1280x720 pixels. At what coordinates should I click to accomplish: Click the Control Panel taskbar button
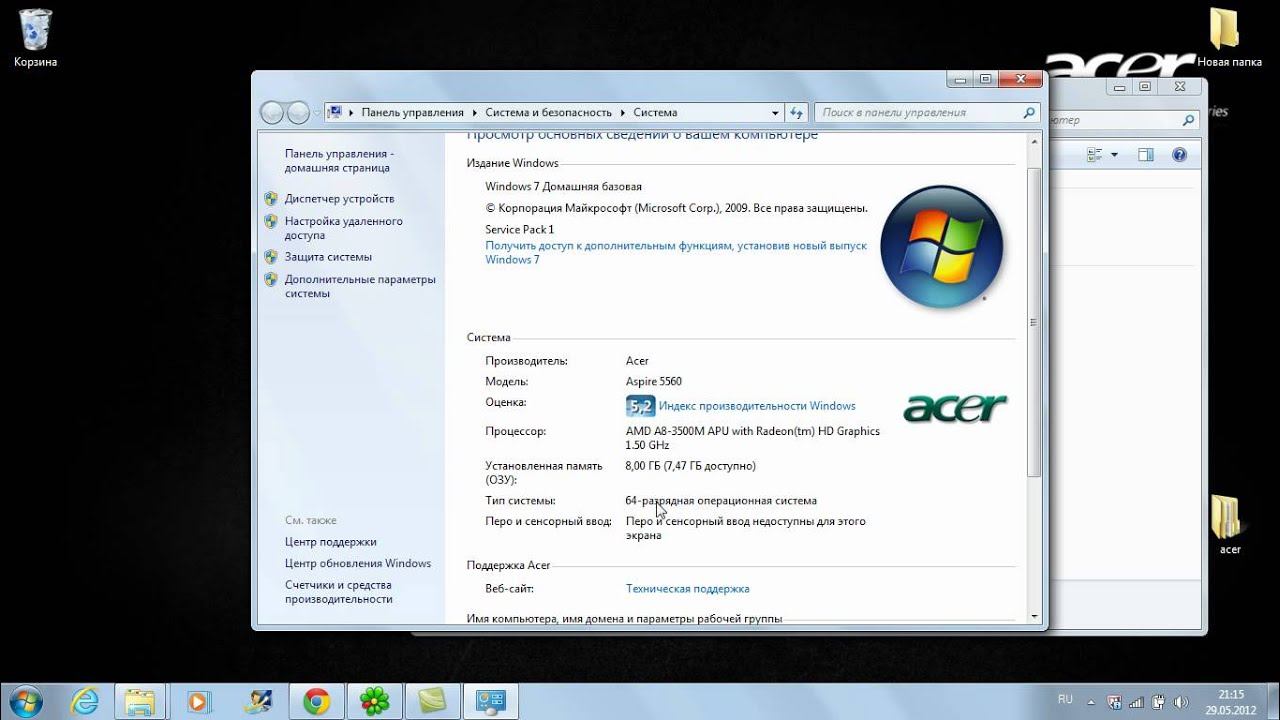(x=491, y=702)
